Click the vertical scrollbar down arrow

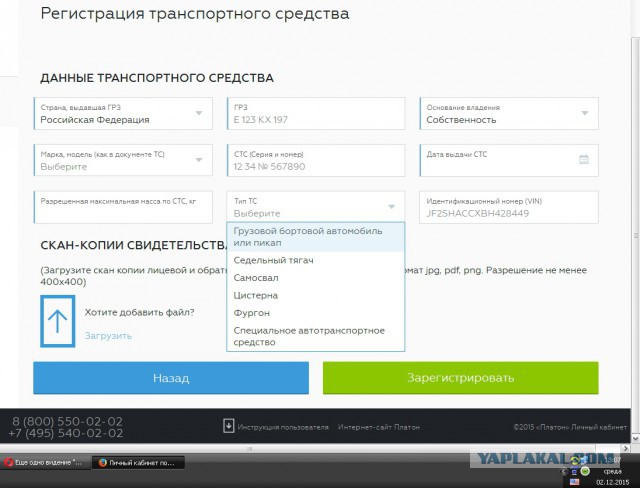pyautogui.click(x=636, y=439)
